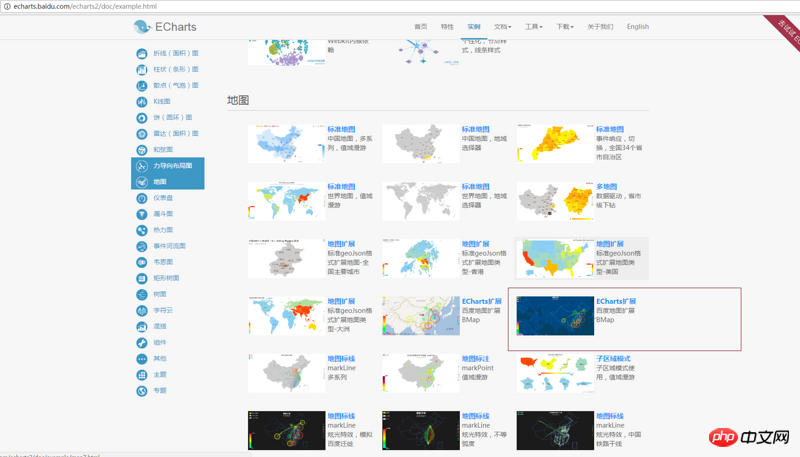
Task: Expand the 下载 dropdown in the navbar
Action: [x=565, y=27]
